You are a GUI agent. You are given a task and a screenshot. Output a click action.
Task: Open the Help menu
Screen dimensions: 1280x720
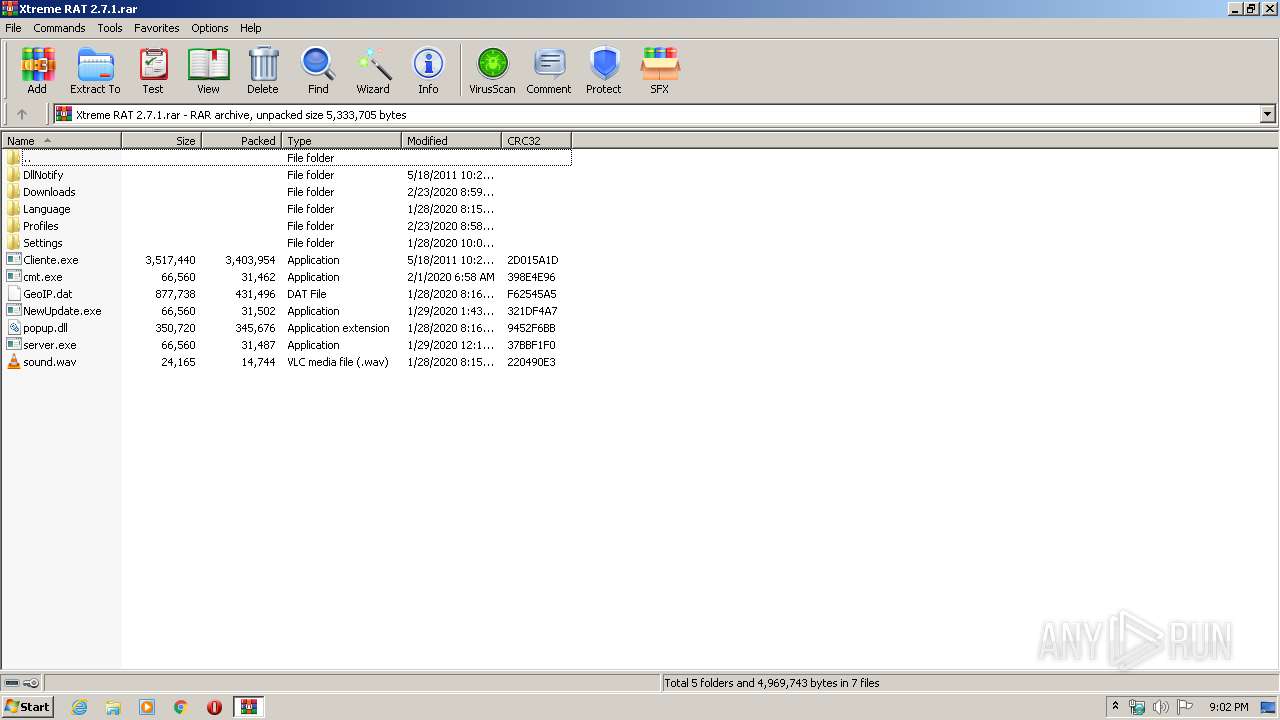pos(251,28)
